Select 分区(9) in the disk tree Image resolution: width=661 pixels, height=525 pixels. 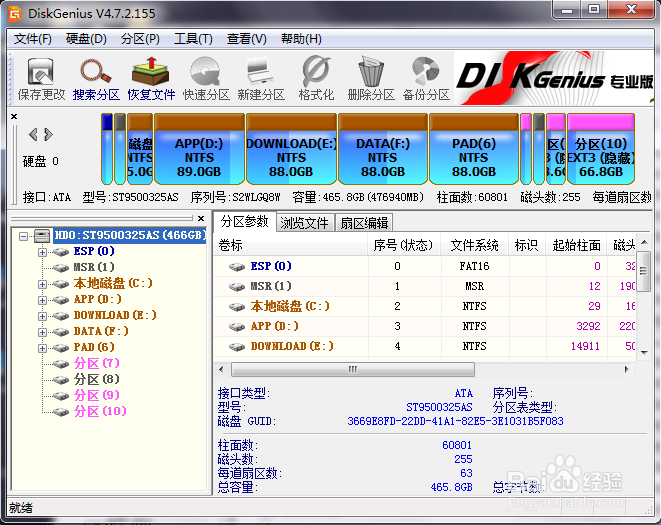tap(97, 396)
